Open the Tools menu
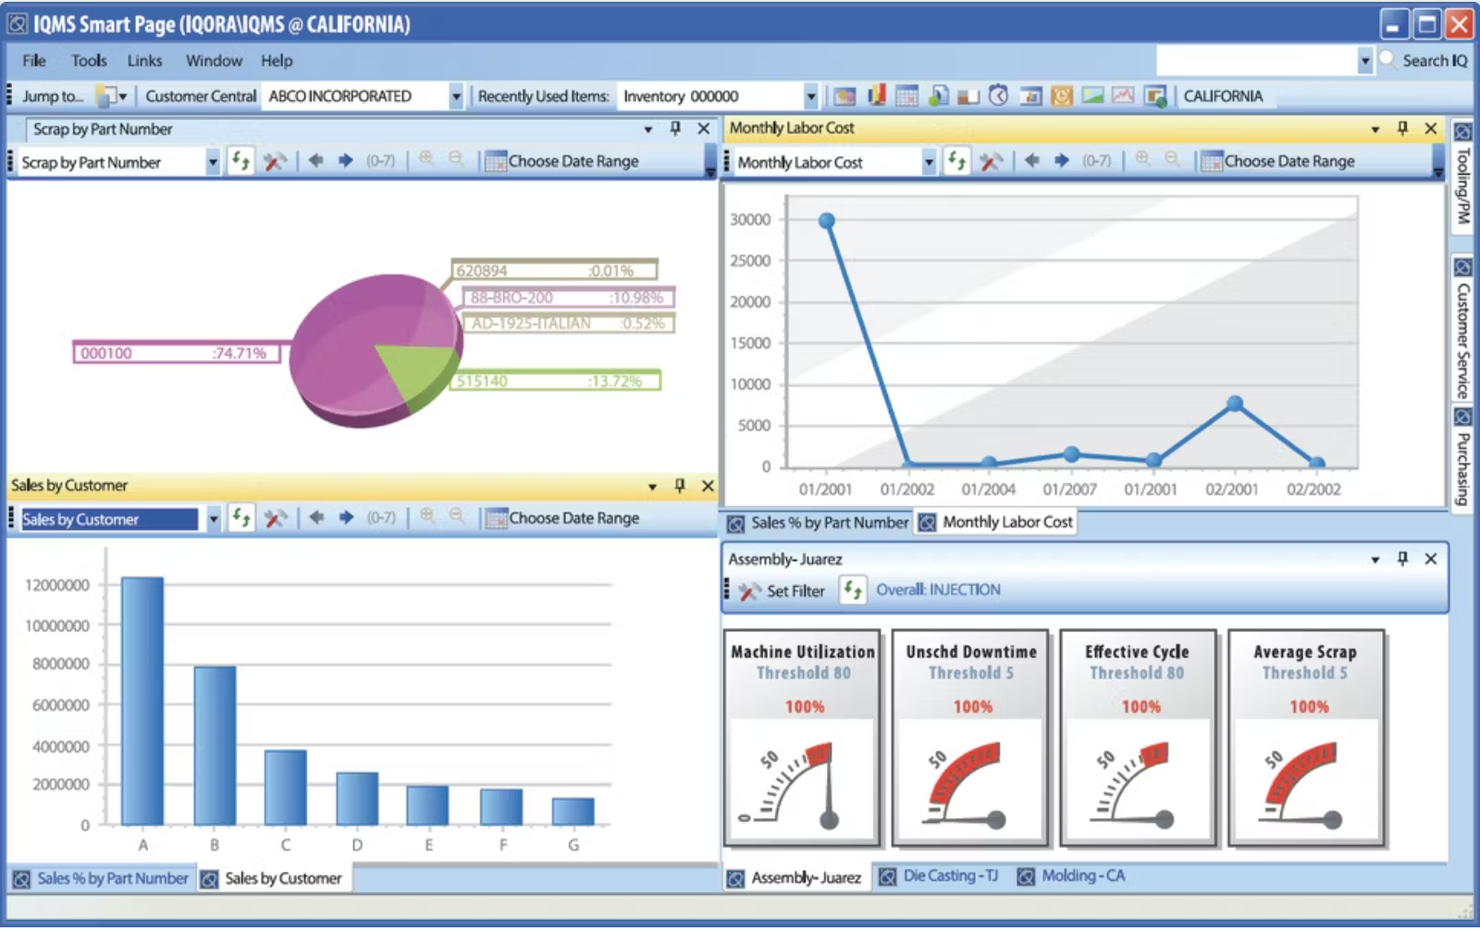1480x931 pixels. [88, 60]
